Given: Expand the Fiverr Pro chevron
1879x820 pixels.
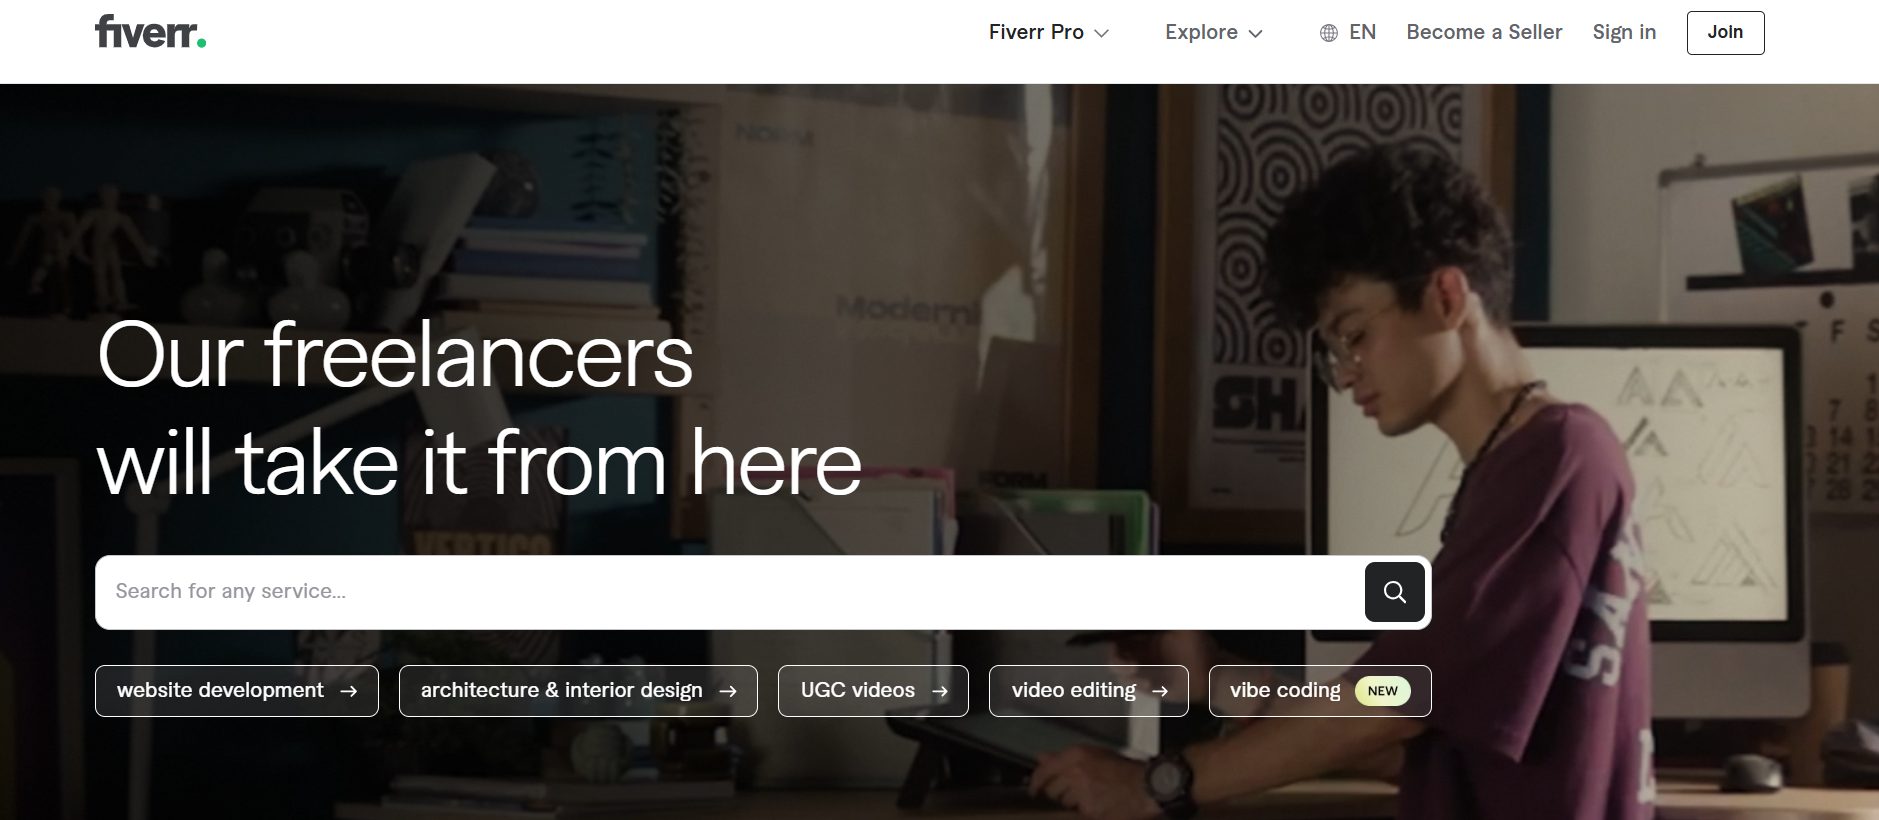Looking at the screenshot, I should [x=1101, y=33].
